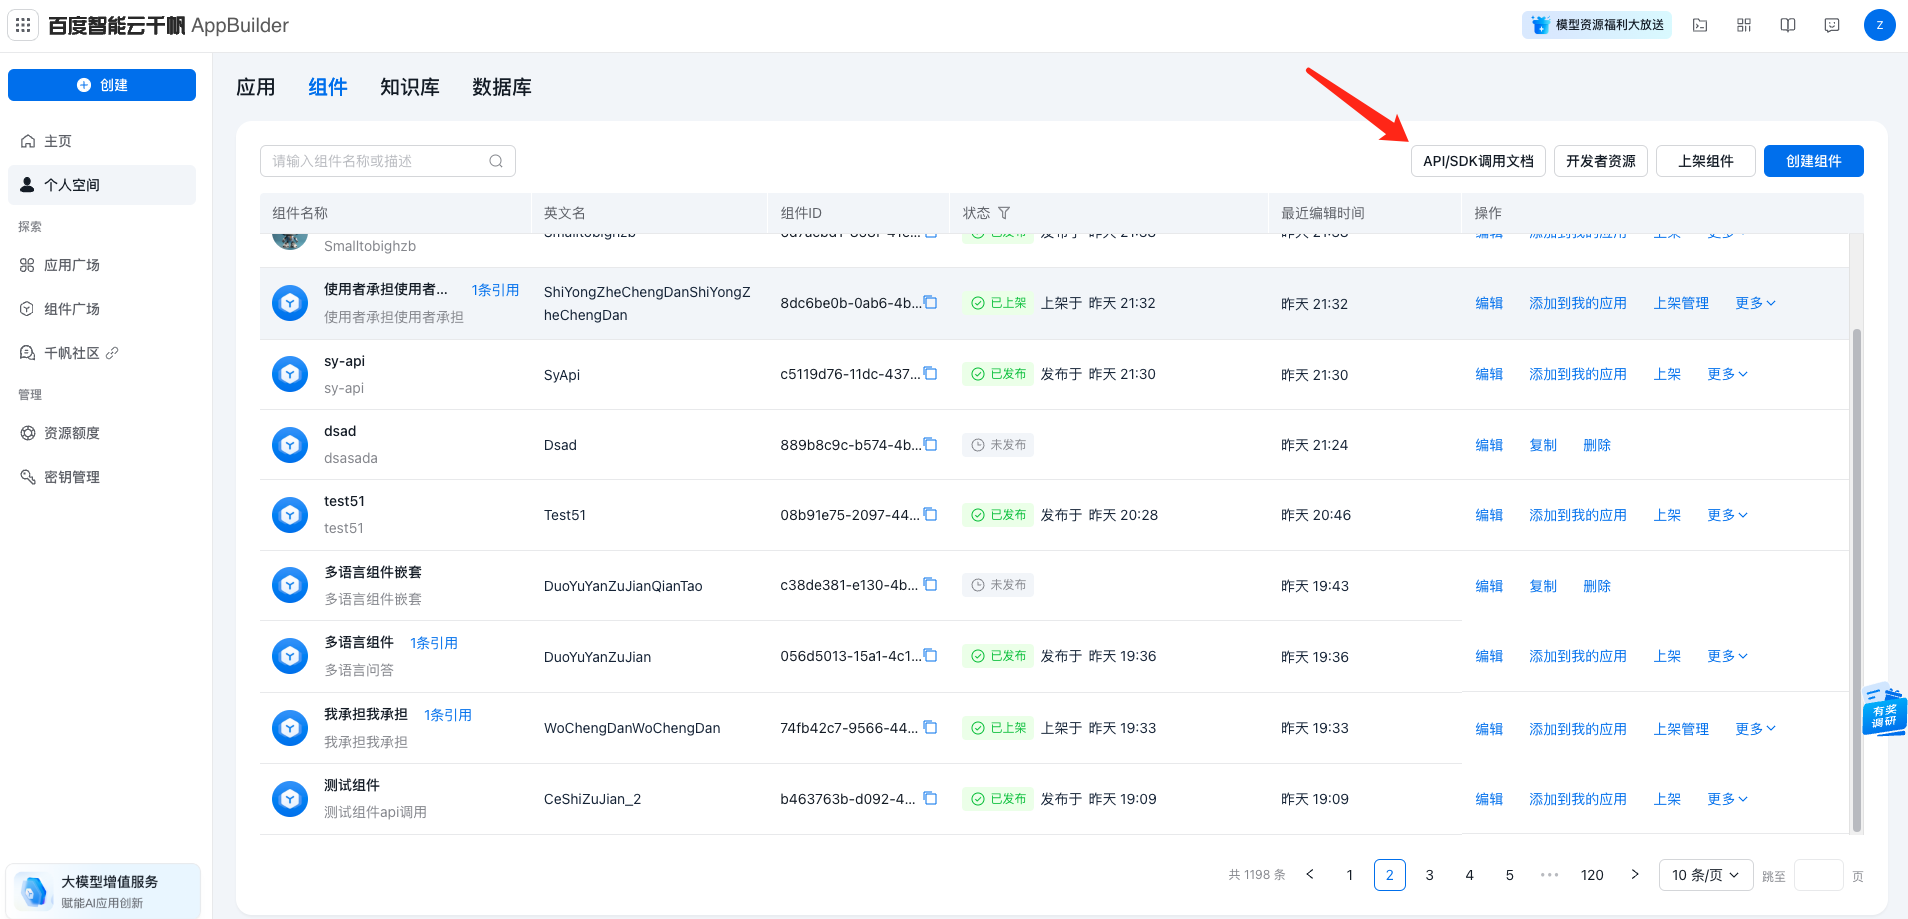Go to page 3
This screenshot has width=1908, height=919.
tap(1430, 875)
